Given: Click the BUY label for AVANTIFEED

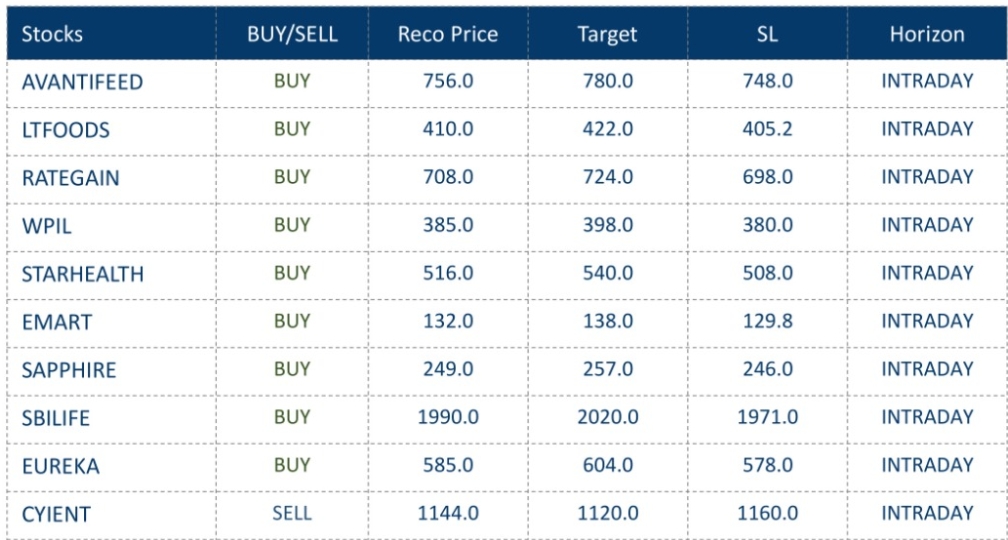Looking at the screenshot, I should (292, 81).
